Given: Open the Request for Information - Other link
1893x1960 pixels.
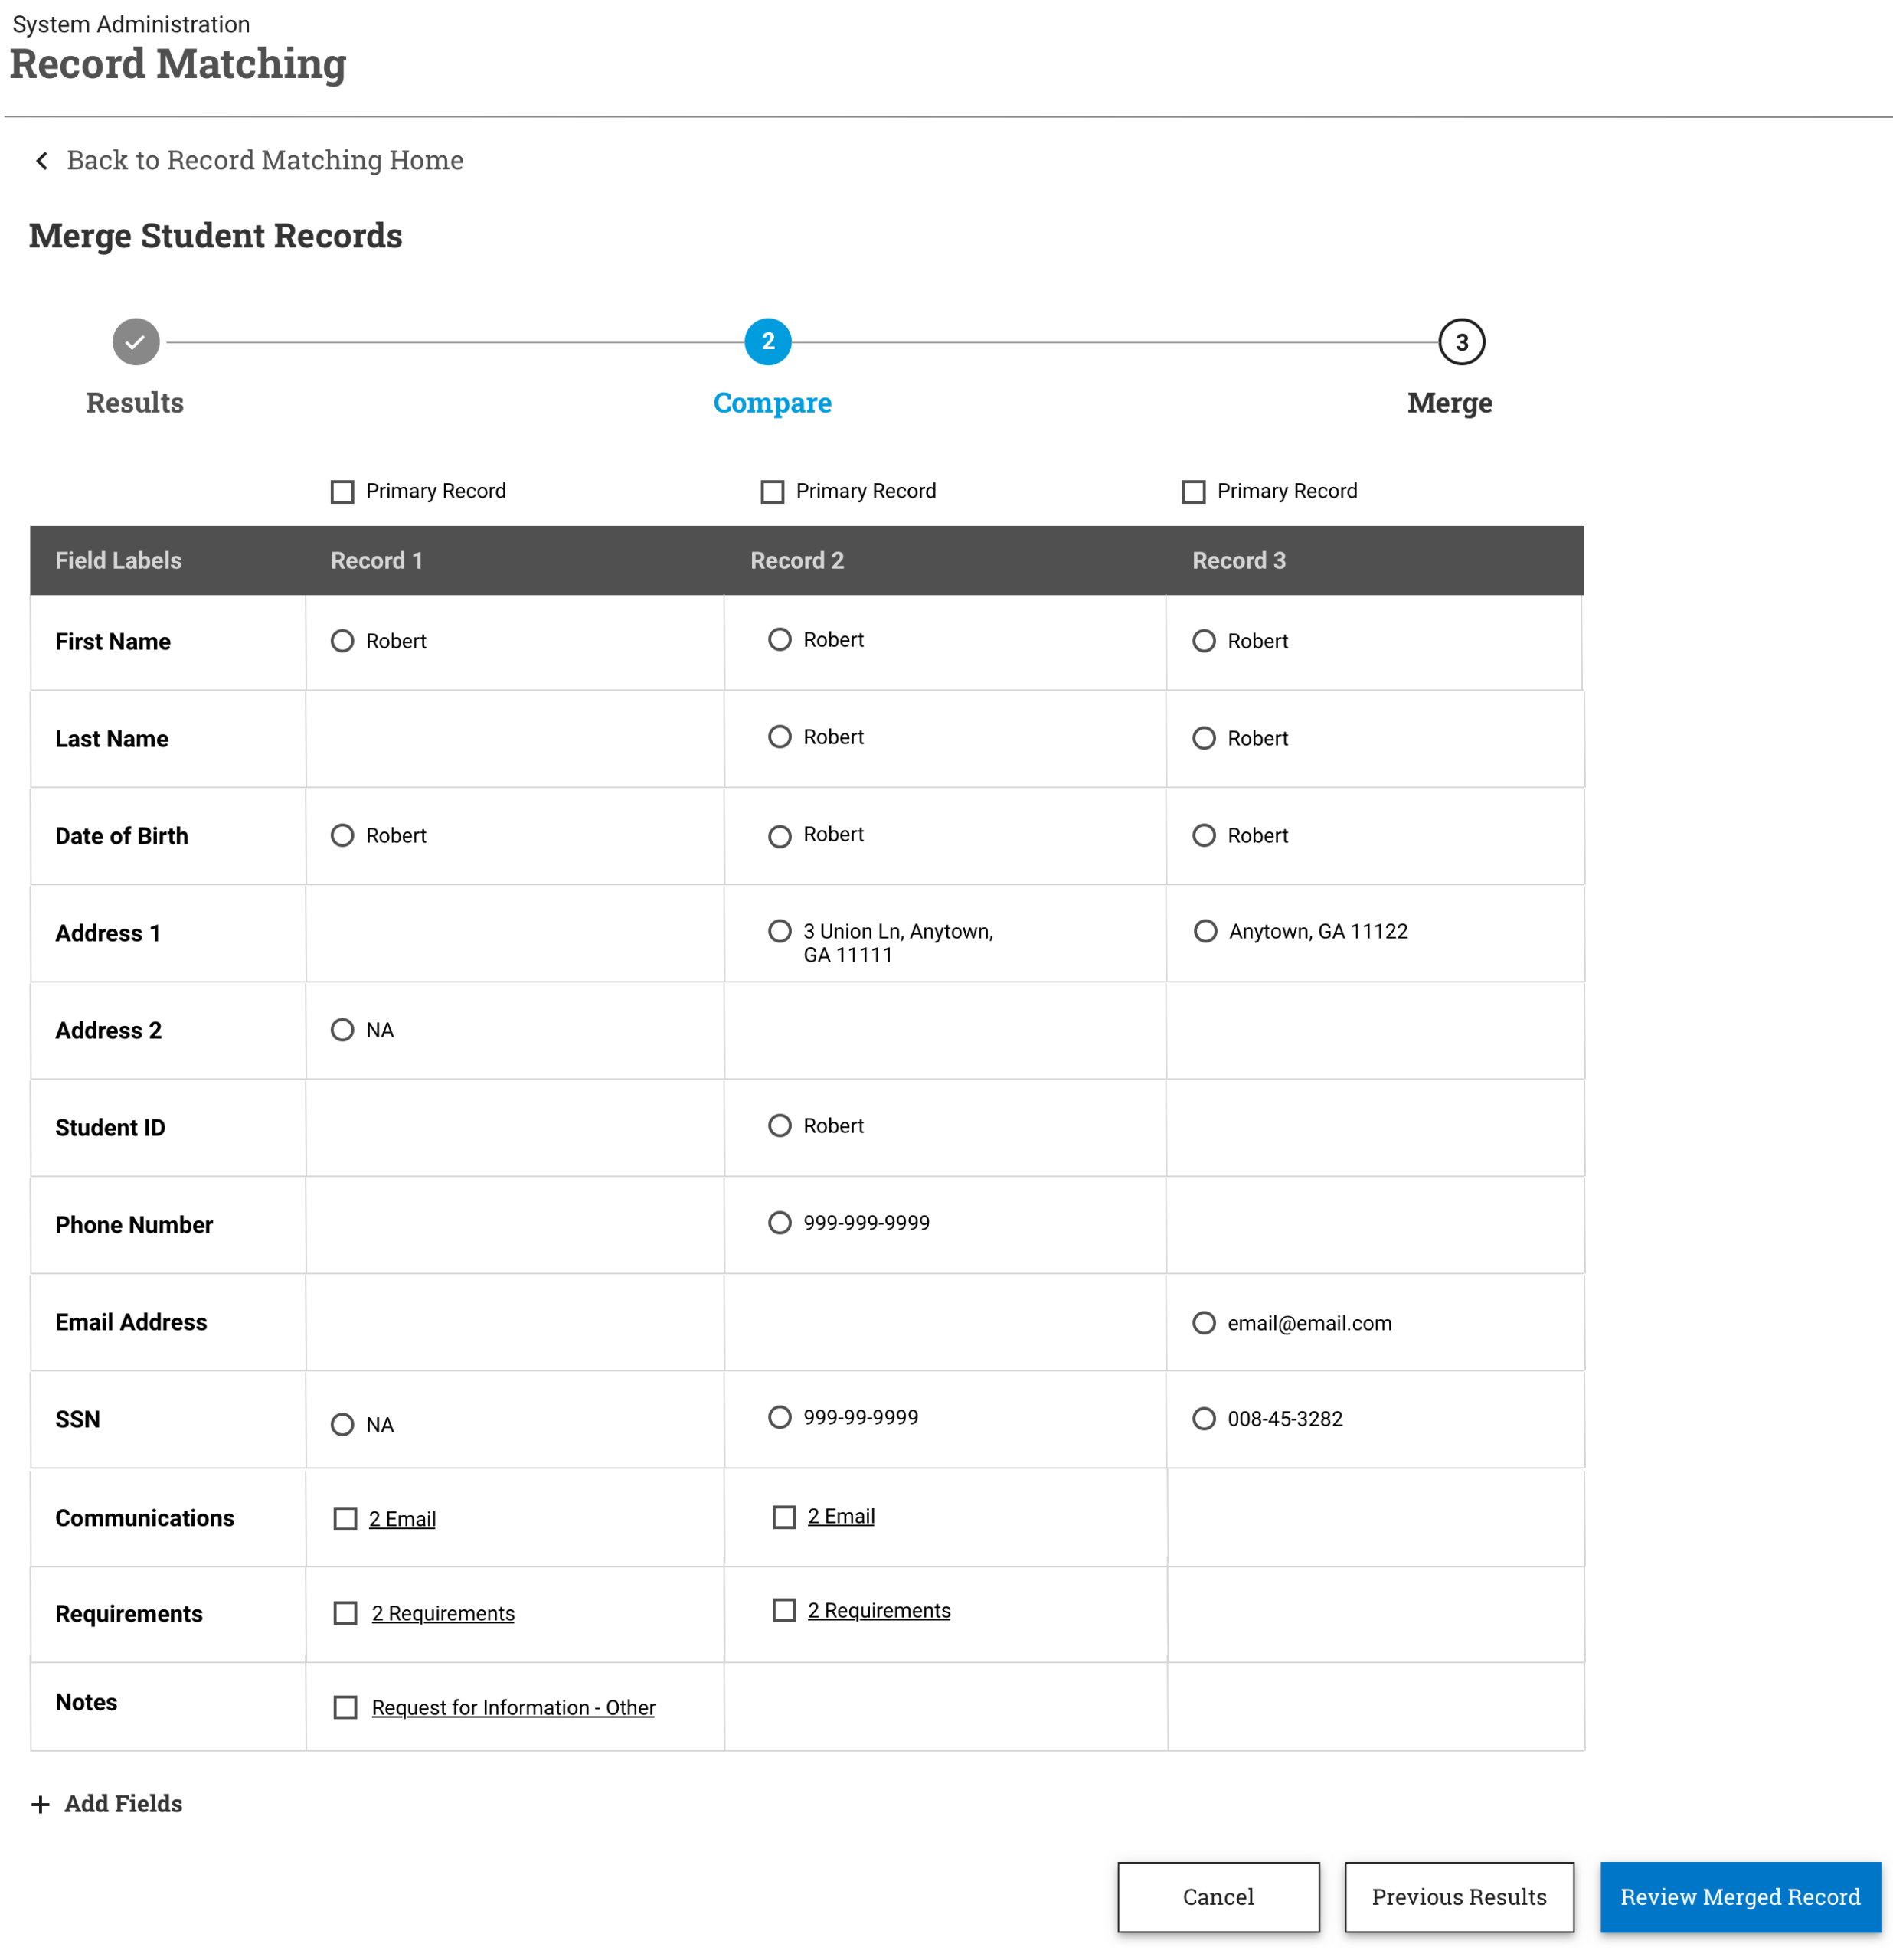Looking at the screenshot, I should click(x=513, y=1707).
